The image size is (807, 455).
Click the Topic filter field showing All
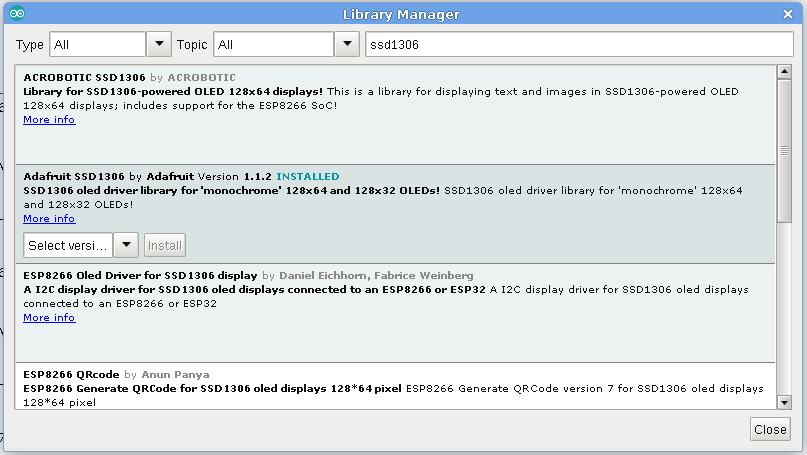(273, 45)
